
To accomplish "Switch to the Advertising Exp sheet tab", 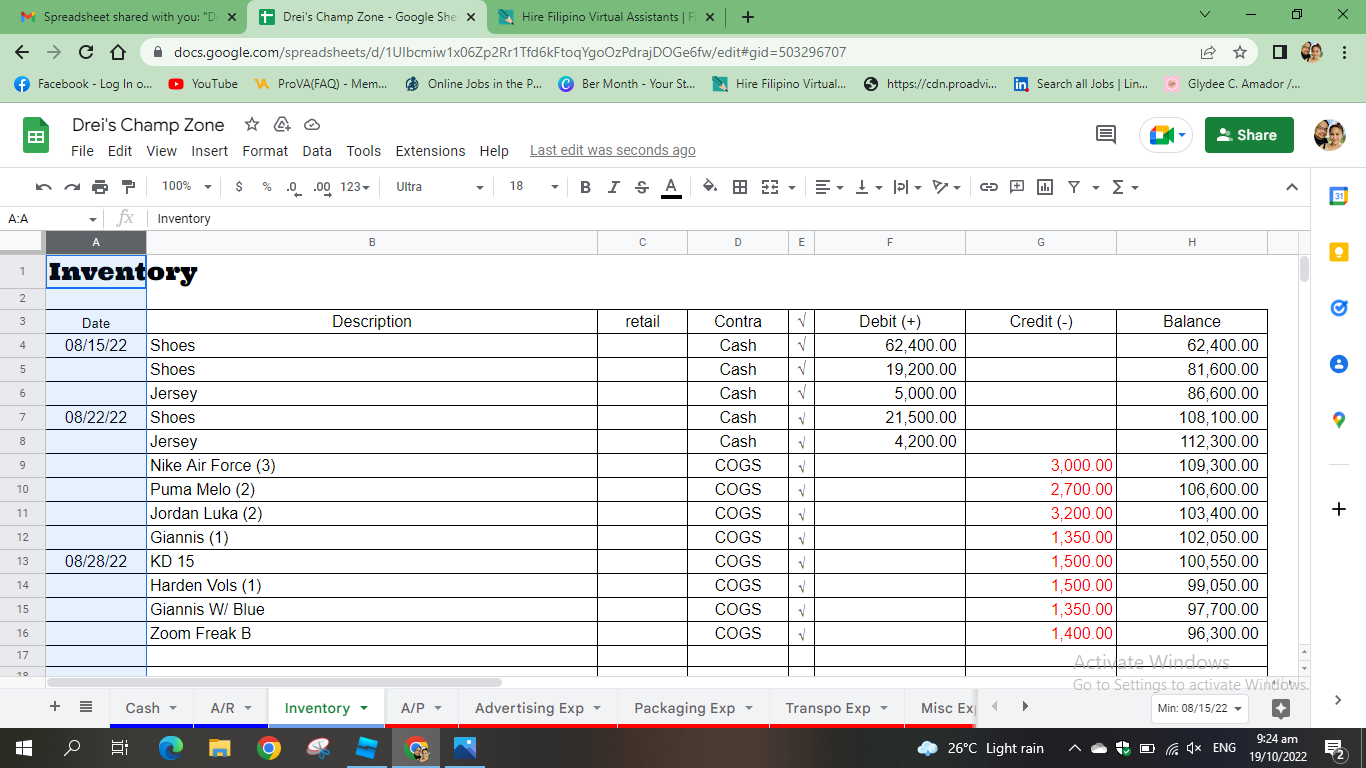I will tap(538, 708).
